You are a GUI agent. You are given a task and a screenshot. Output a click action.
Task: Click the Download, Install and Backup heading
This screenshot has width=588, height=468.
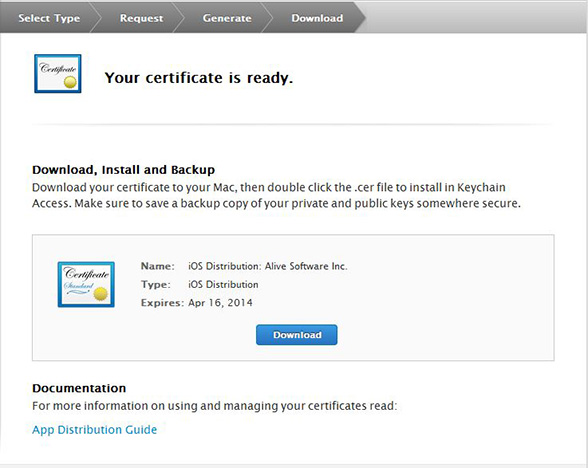click(x=123, y=170)
